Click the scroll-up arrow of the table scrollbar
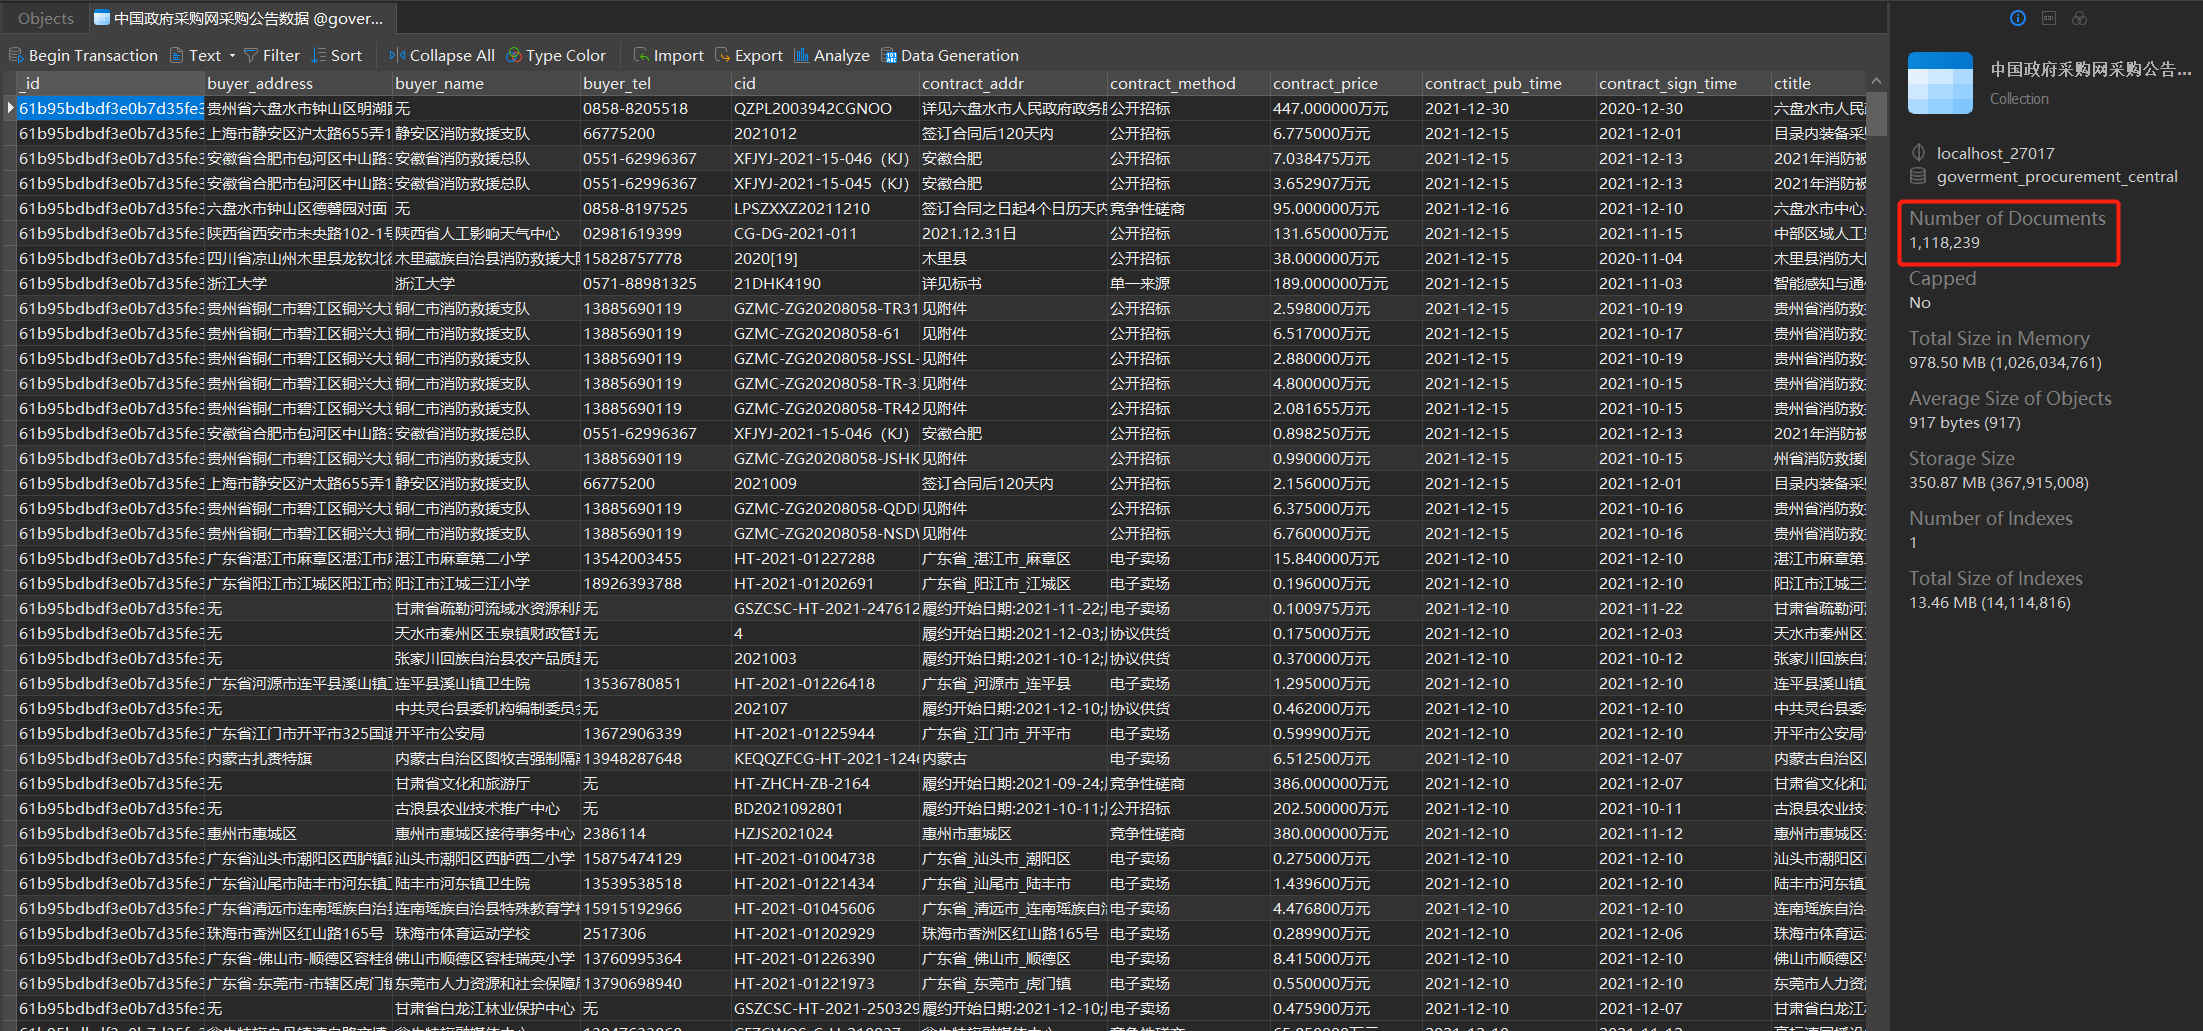Viewport: 2203px width, 1031px height. point(1876,81)
